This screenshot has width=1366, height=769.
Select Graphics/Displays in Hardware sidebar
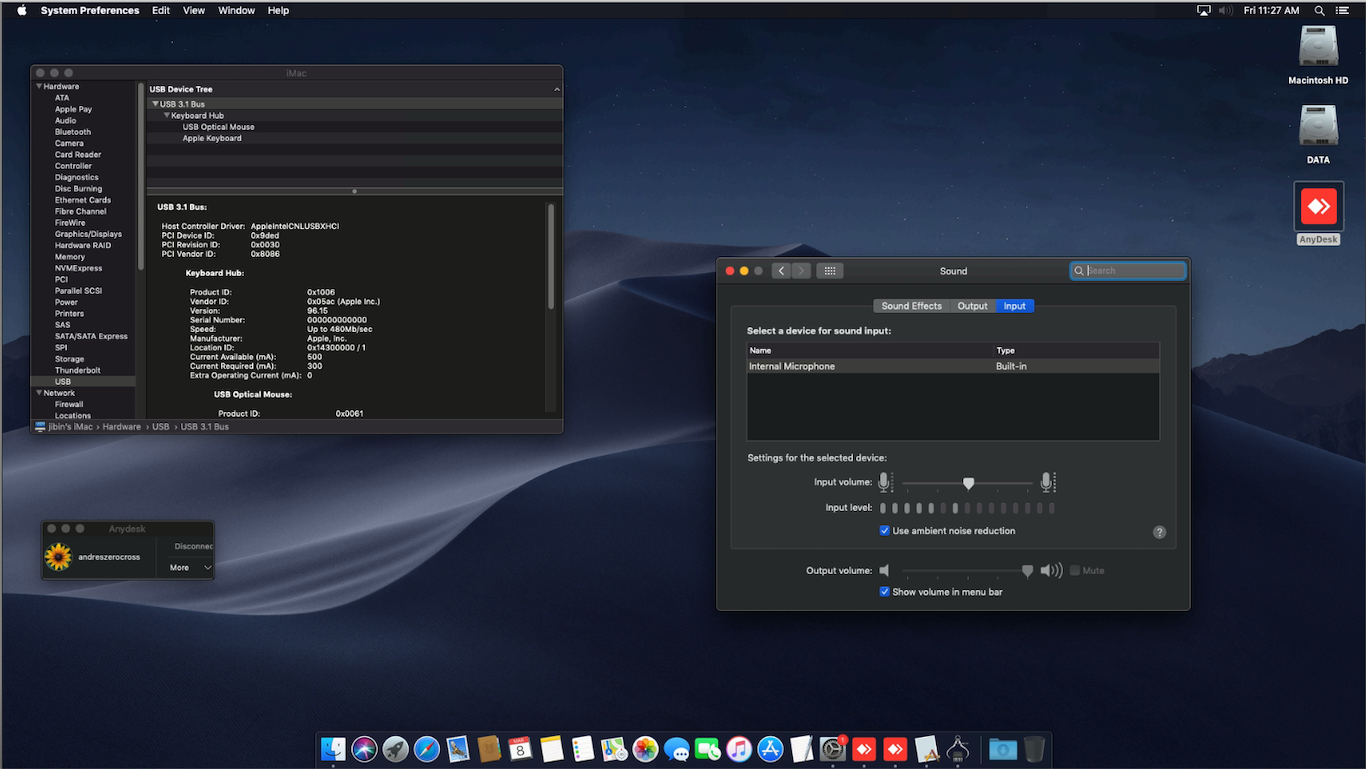pos(88,234)
